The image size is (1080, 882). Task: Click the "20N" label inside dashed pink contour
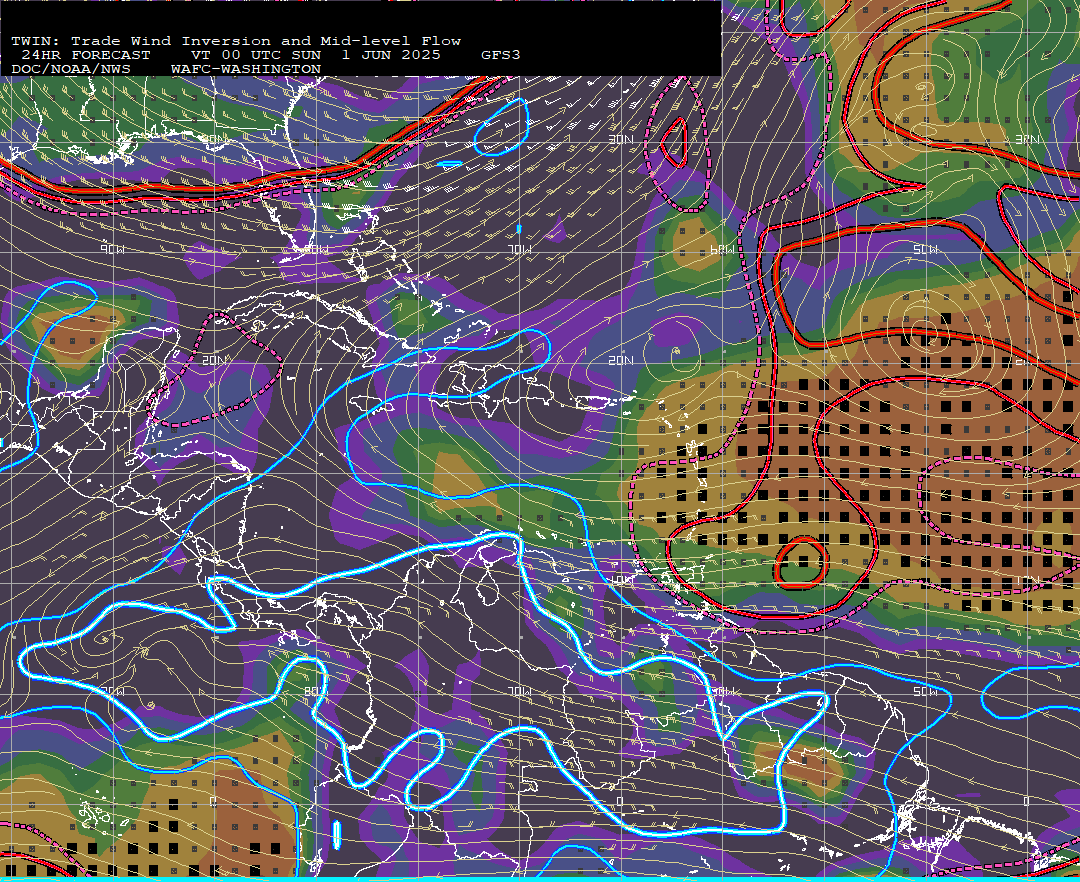pos(215,360)
